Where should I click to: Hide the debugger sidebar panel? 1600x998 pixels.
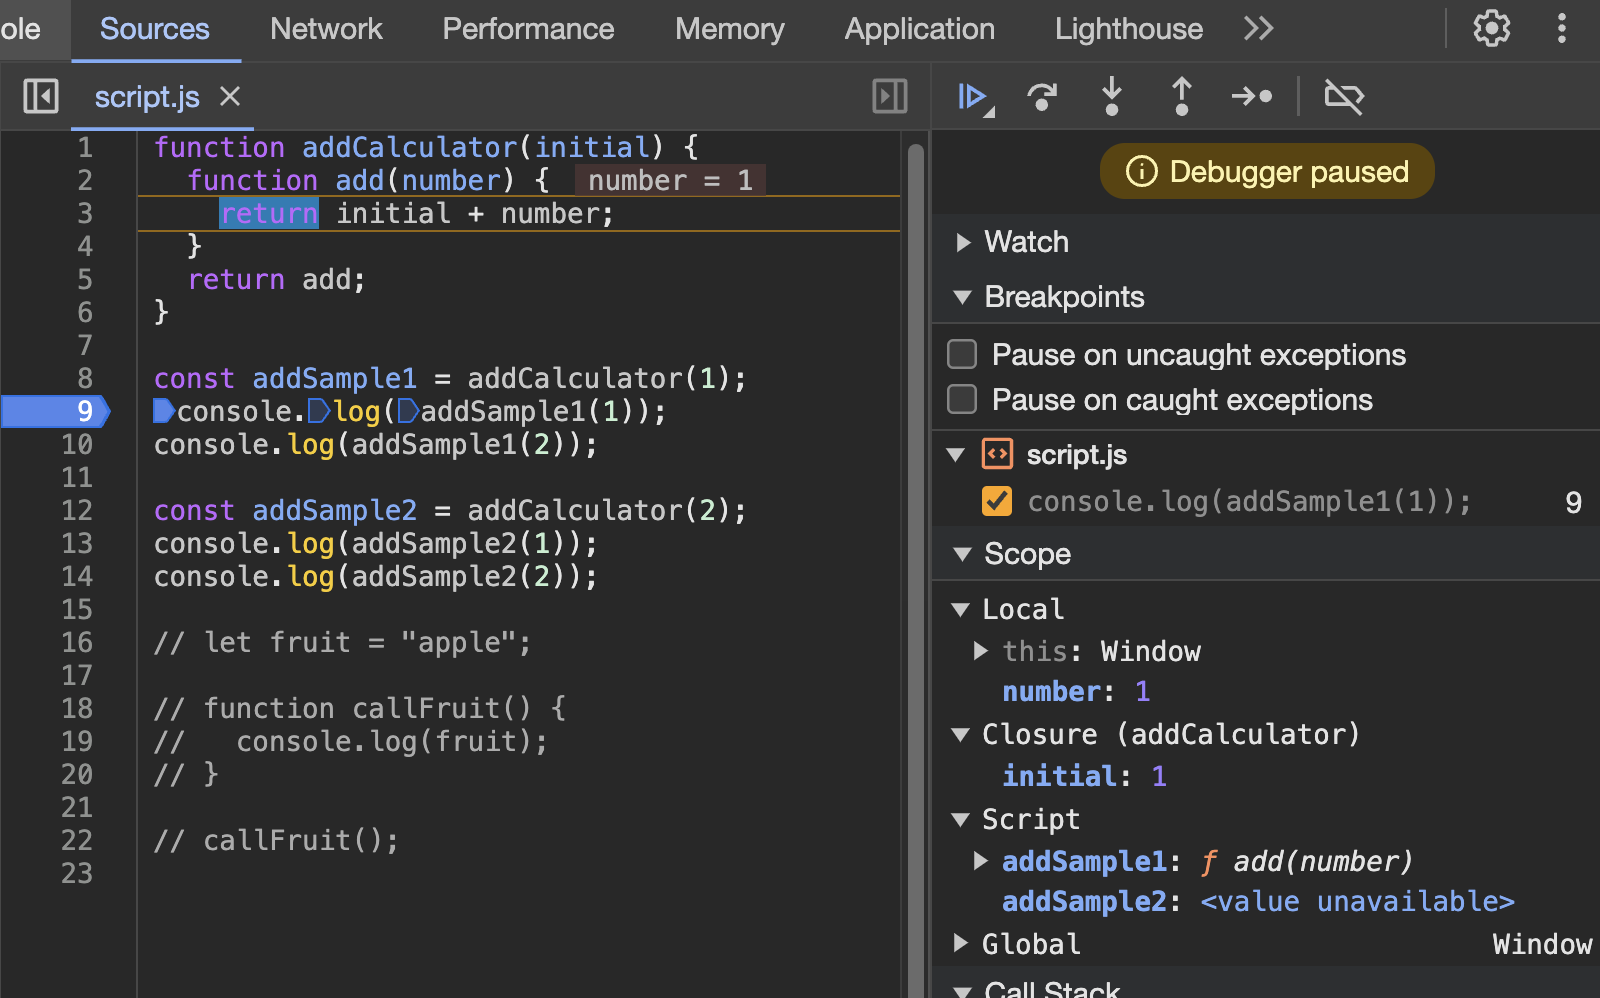coord(889,97)
